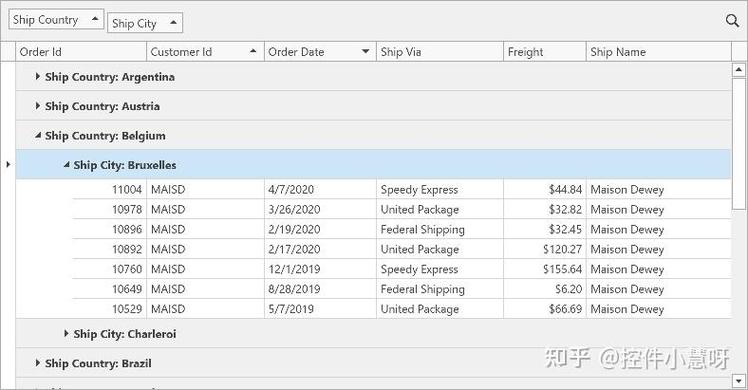Select the Ship Country: Belgium row label
Viewport: 748px width, 390px height.
pyautogui.click(x=105, y=136)
